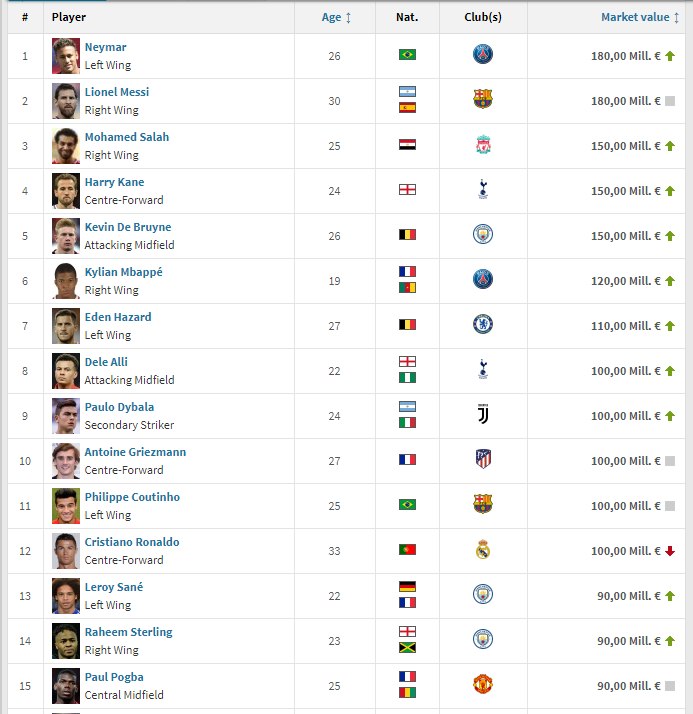Click the Tottenham crest in Harry Kane's row
The height and width of the screenshot is (714, 693).
[x=483, y=189]
